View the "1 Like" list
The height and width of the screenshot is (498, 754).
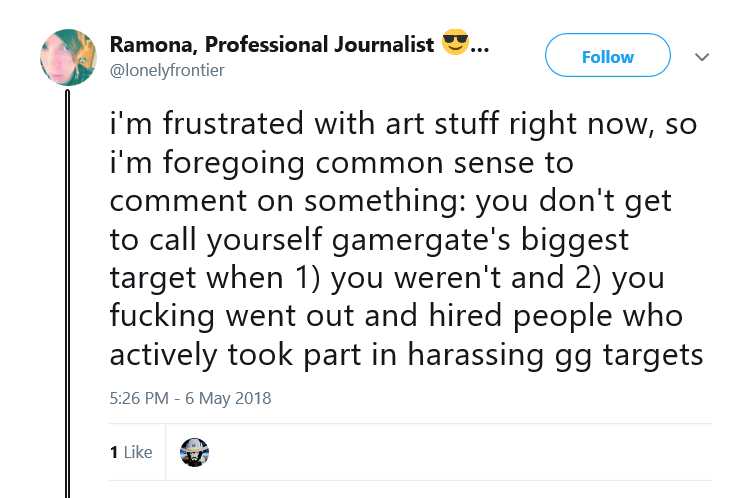[x=131, y=452]
